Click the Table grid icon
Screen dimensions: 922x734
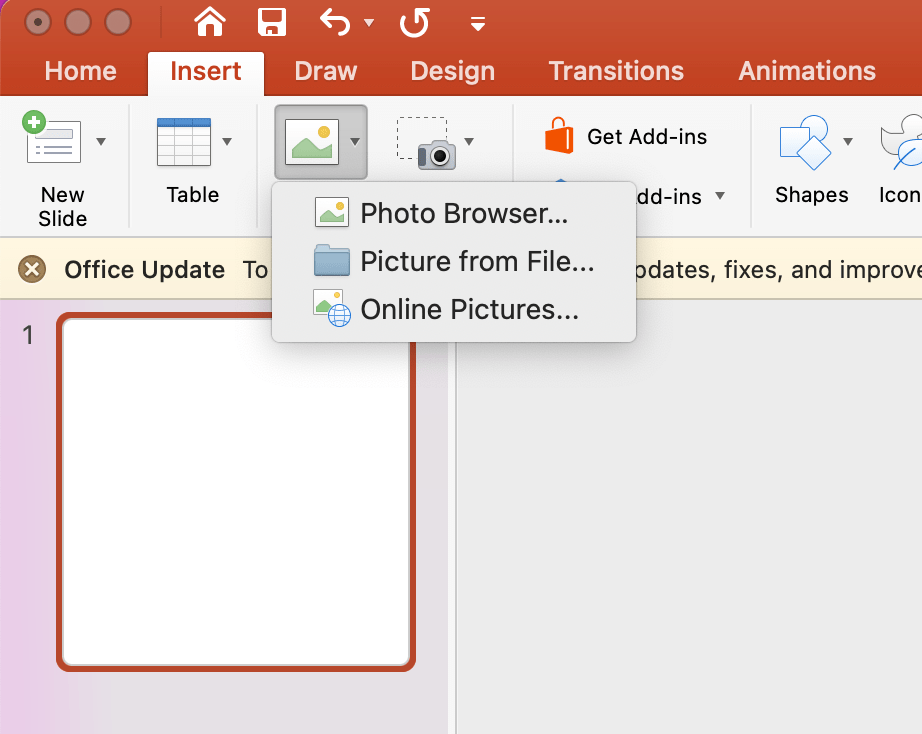[x=184, y=141]
